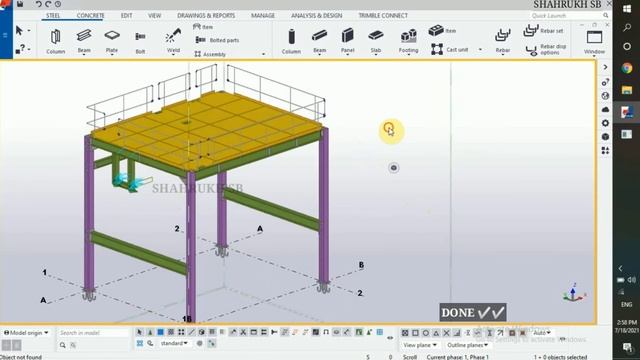Open the ANALYSIS & DESIGN tab

[x=316, y=16]
